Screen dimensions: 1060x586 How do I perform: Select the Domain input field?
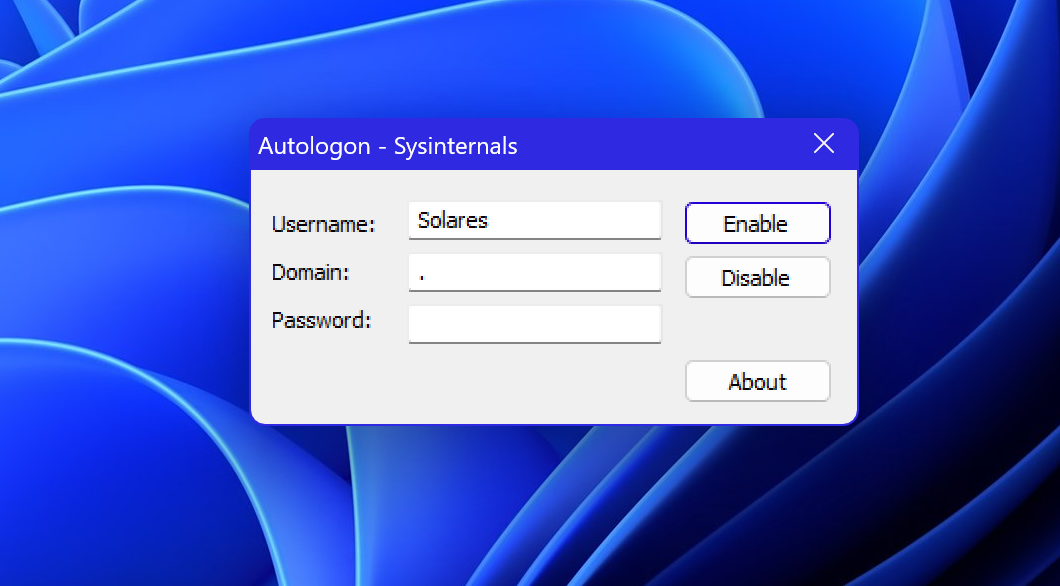tap(535, 272)
